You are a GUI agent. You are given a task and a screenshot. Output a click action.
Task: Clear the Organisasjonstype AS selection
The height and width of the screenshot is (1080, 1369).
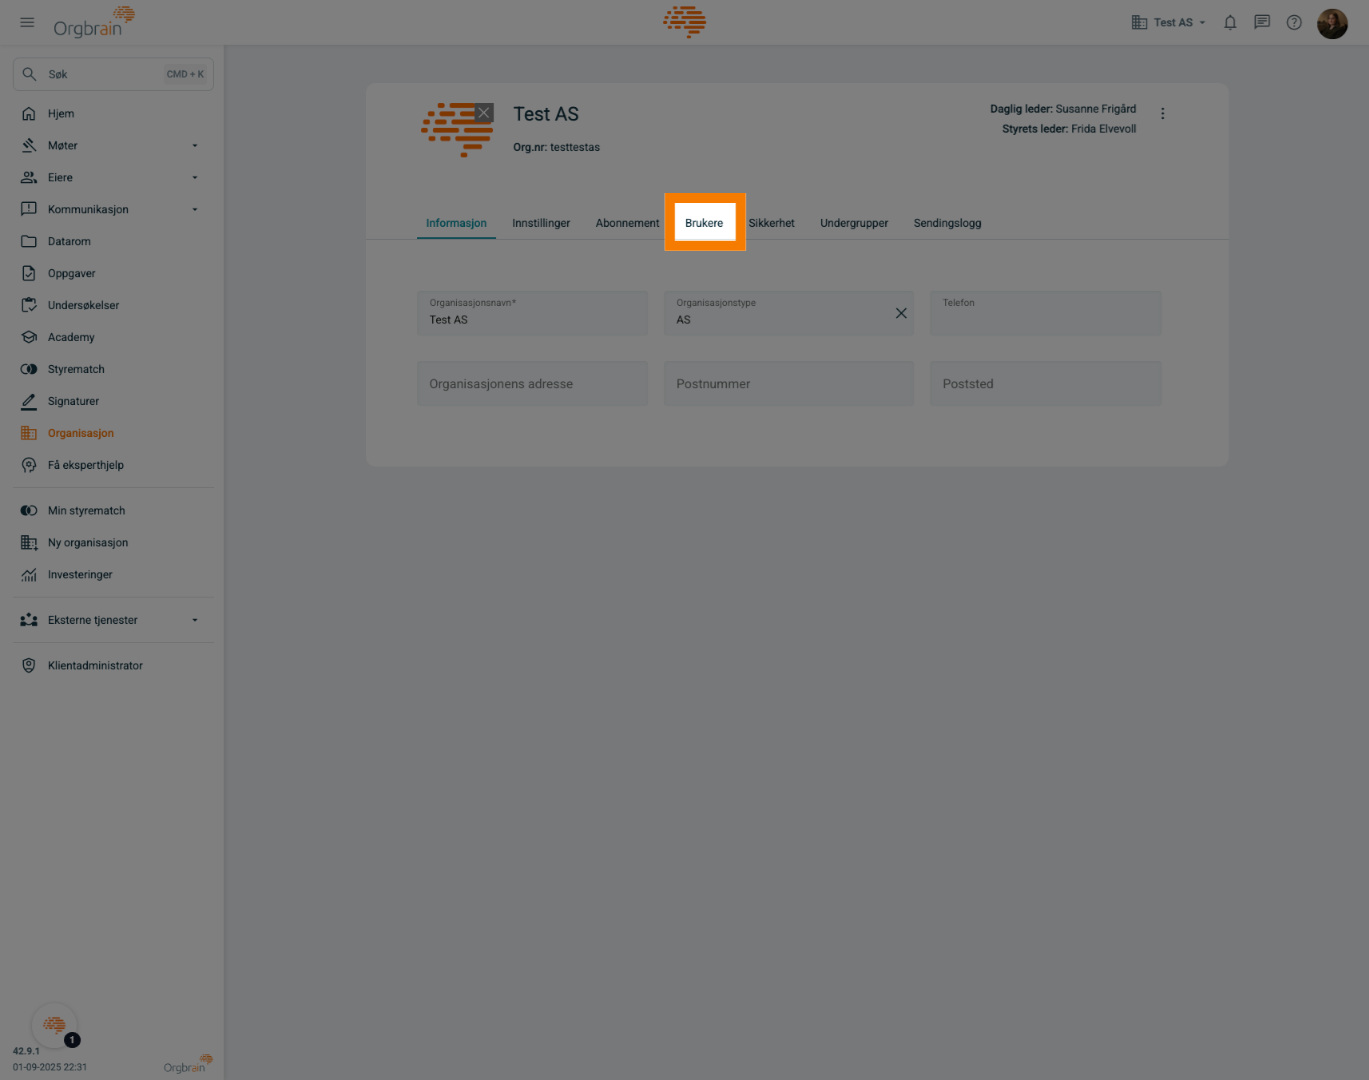coord(901,313)
